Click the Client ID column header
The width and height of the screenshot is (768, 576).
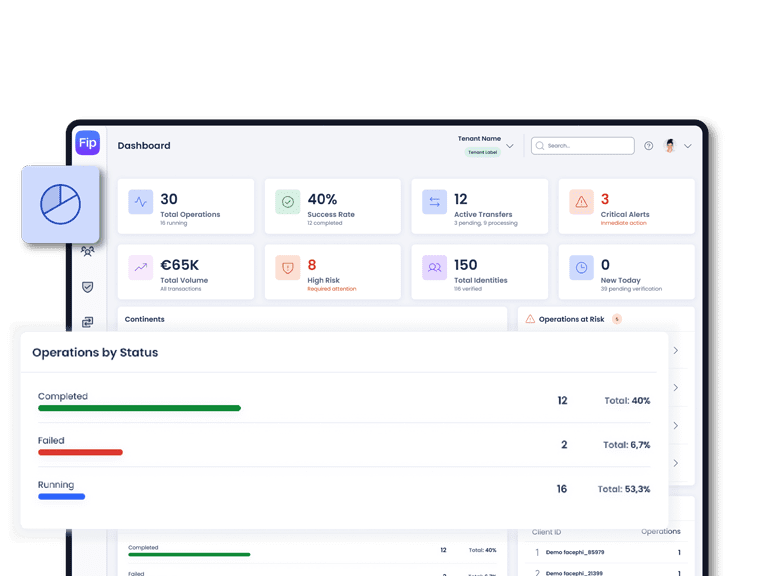coord(547,532)
